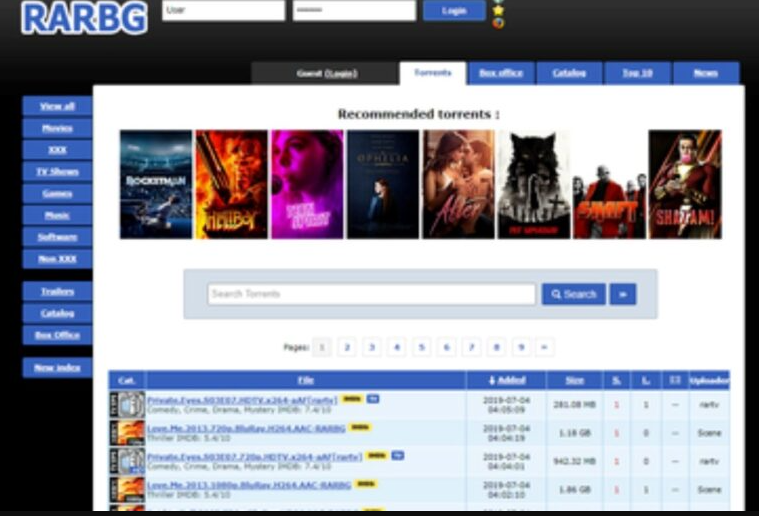This screenshot has height=516, width=759.
Task: Click the RARBG logo
Action: 84,17
